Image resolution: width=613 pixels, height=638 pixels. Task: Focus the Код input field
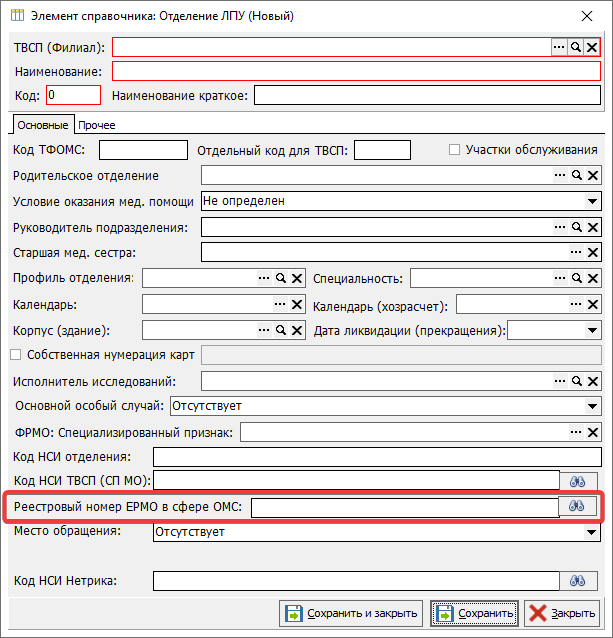[73, 95]
